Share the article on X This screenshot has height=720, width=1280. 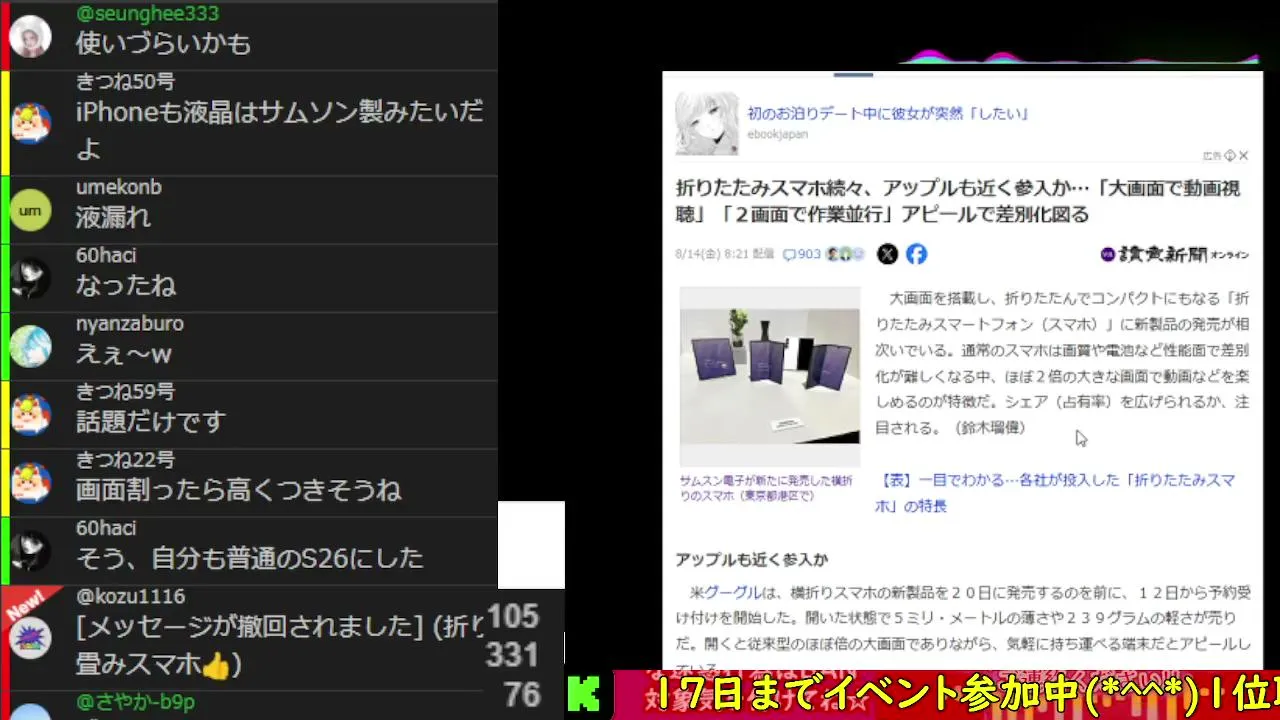[887, 254]
